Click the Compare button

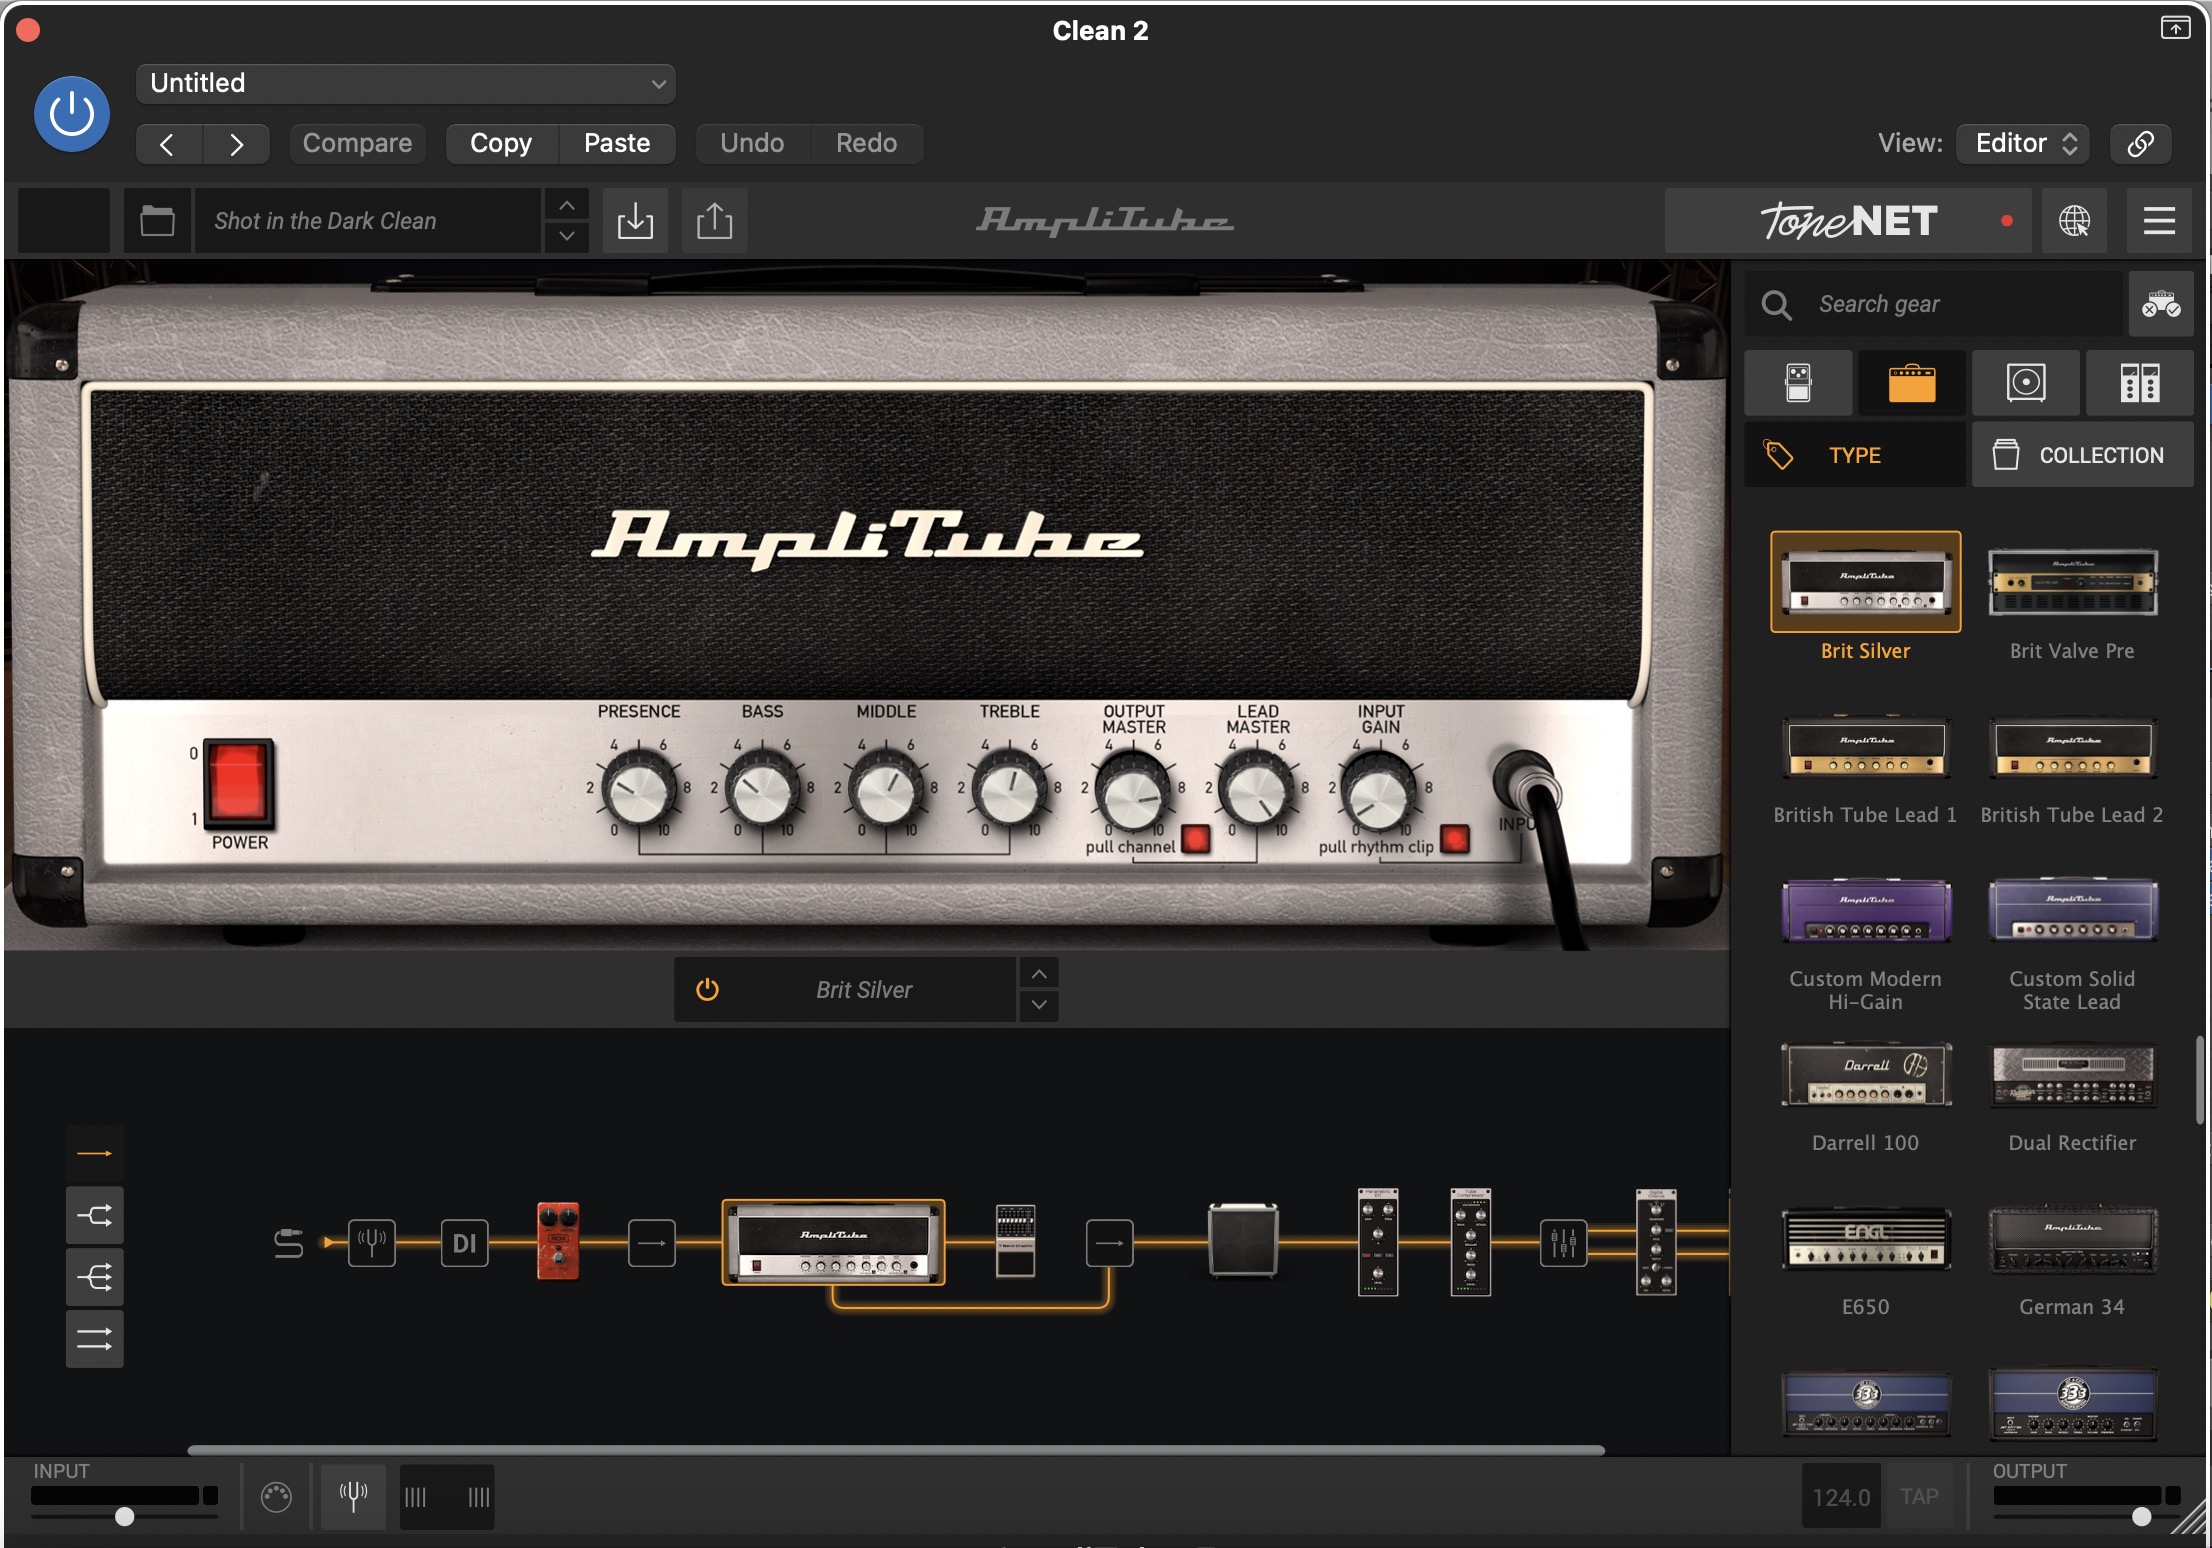(357, 144)
